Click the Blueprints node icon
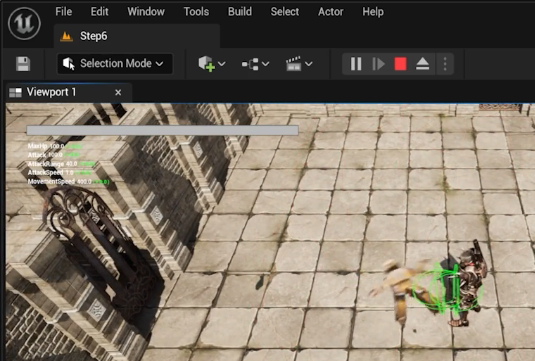This screenshot has width=535, height=361. pos(250,64)
